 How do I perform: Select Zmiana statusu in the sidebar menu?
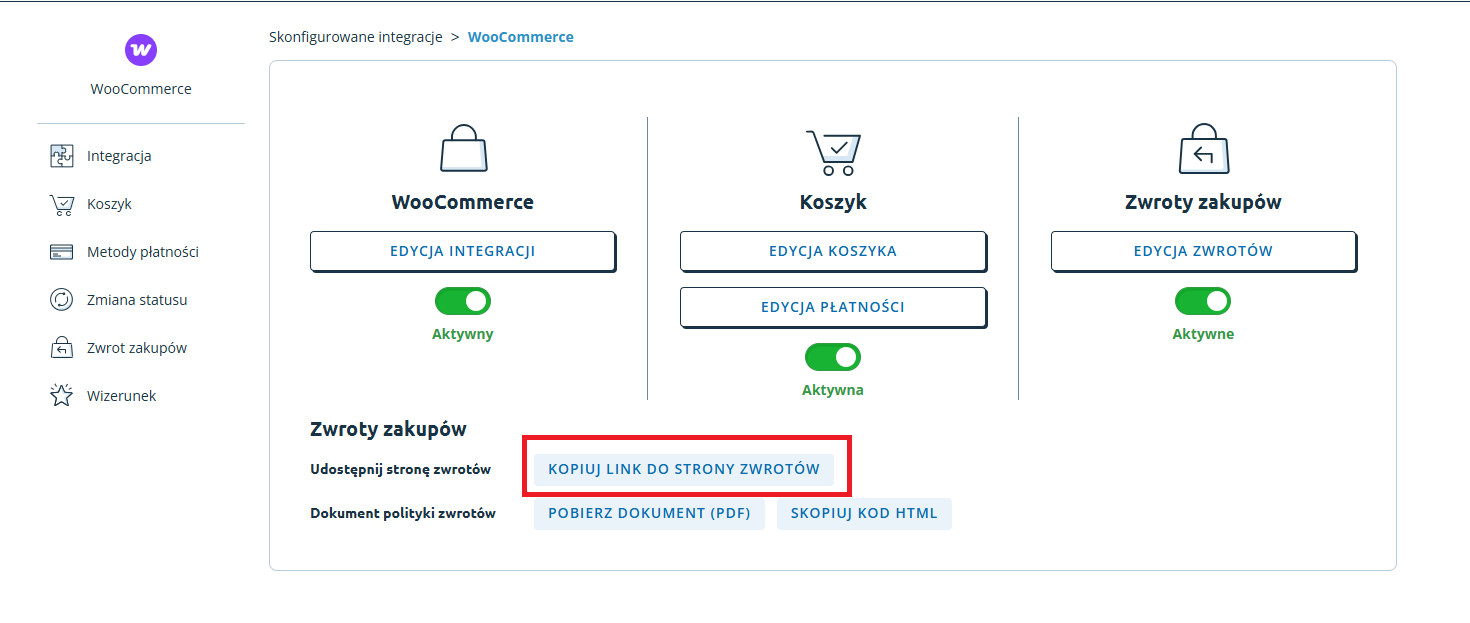pos(137,300)
